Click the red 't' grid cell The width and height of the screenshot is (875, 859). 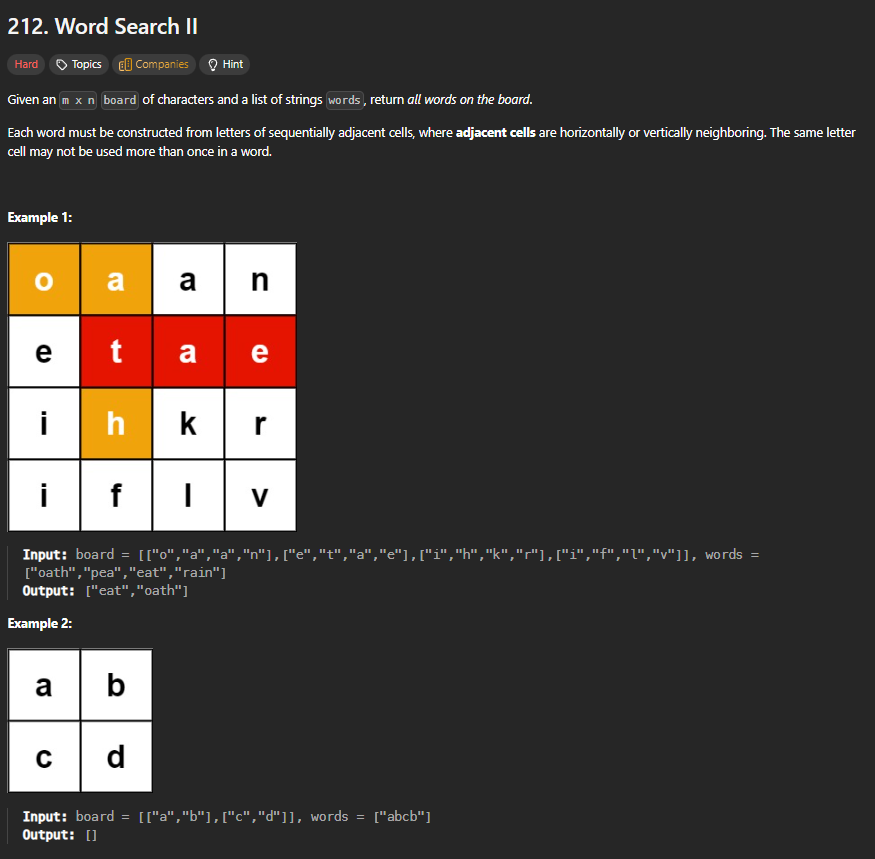(116, 351)
